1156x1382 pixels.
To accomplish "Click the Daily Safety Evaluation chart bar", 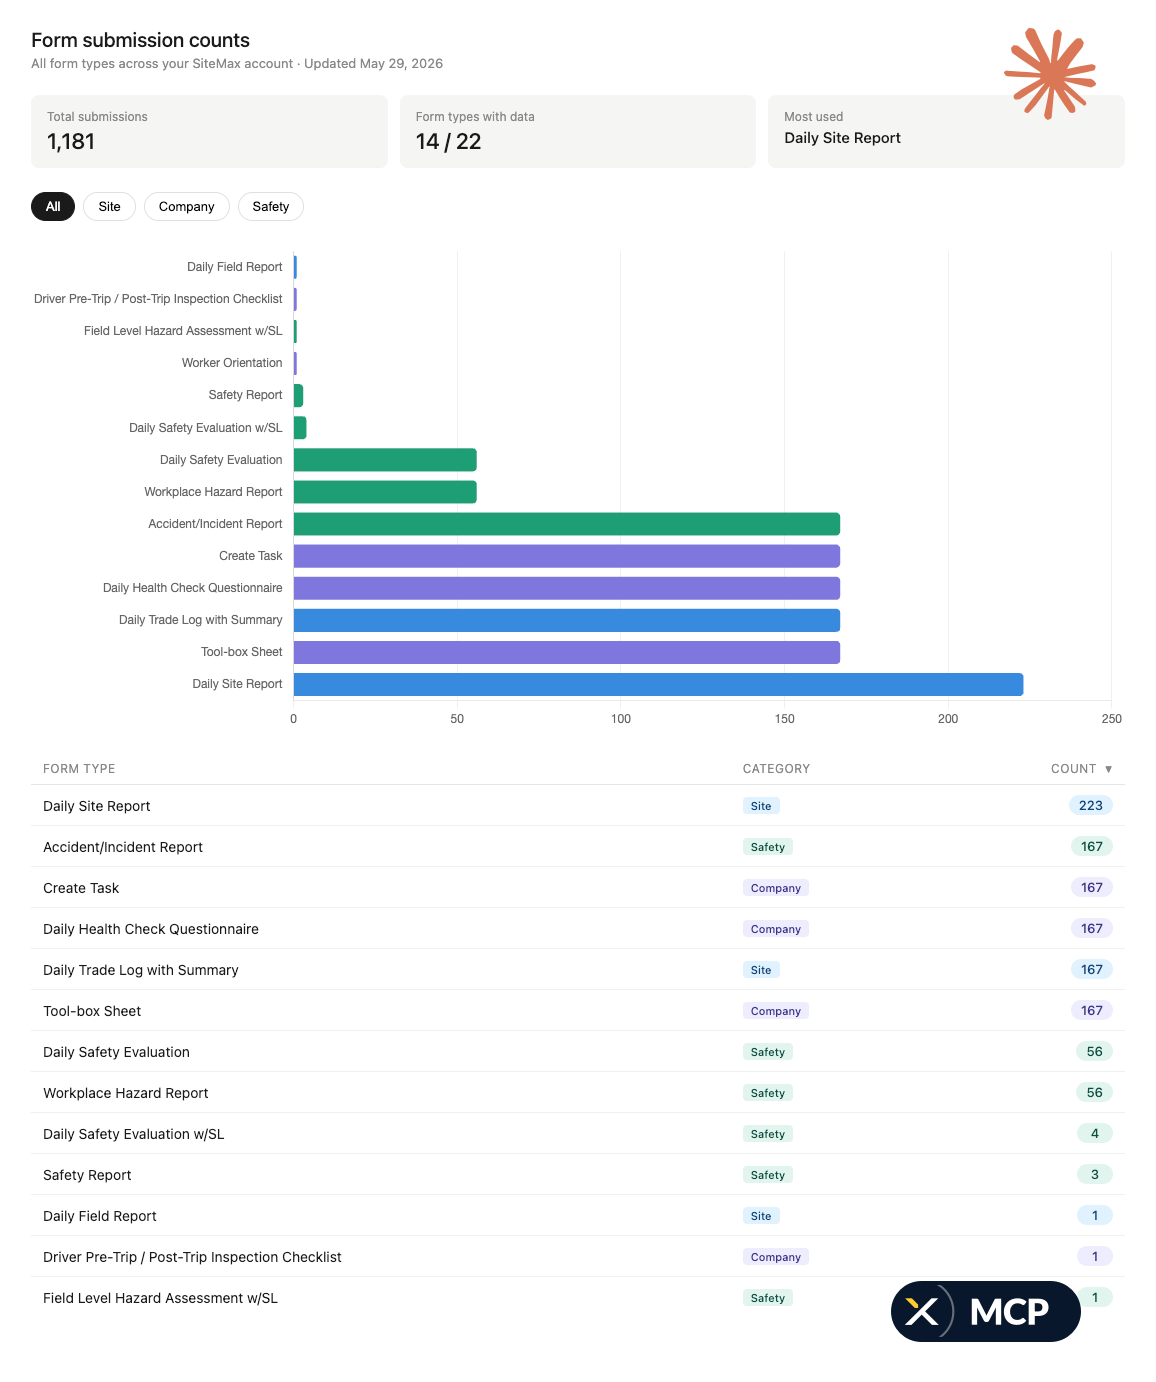I will pos(385,460).
